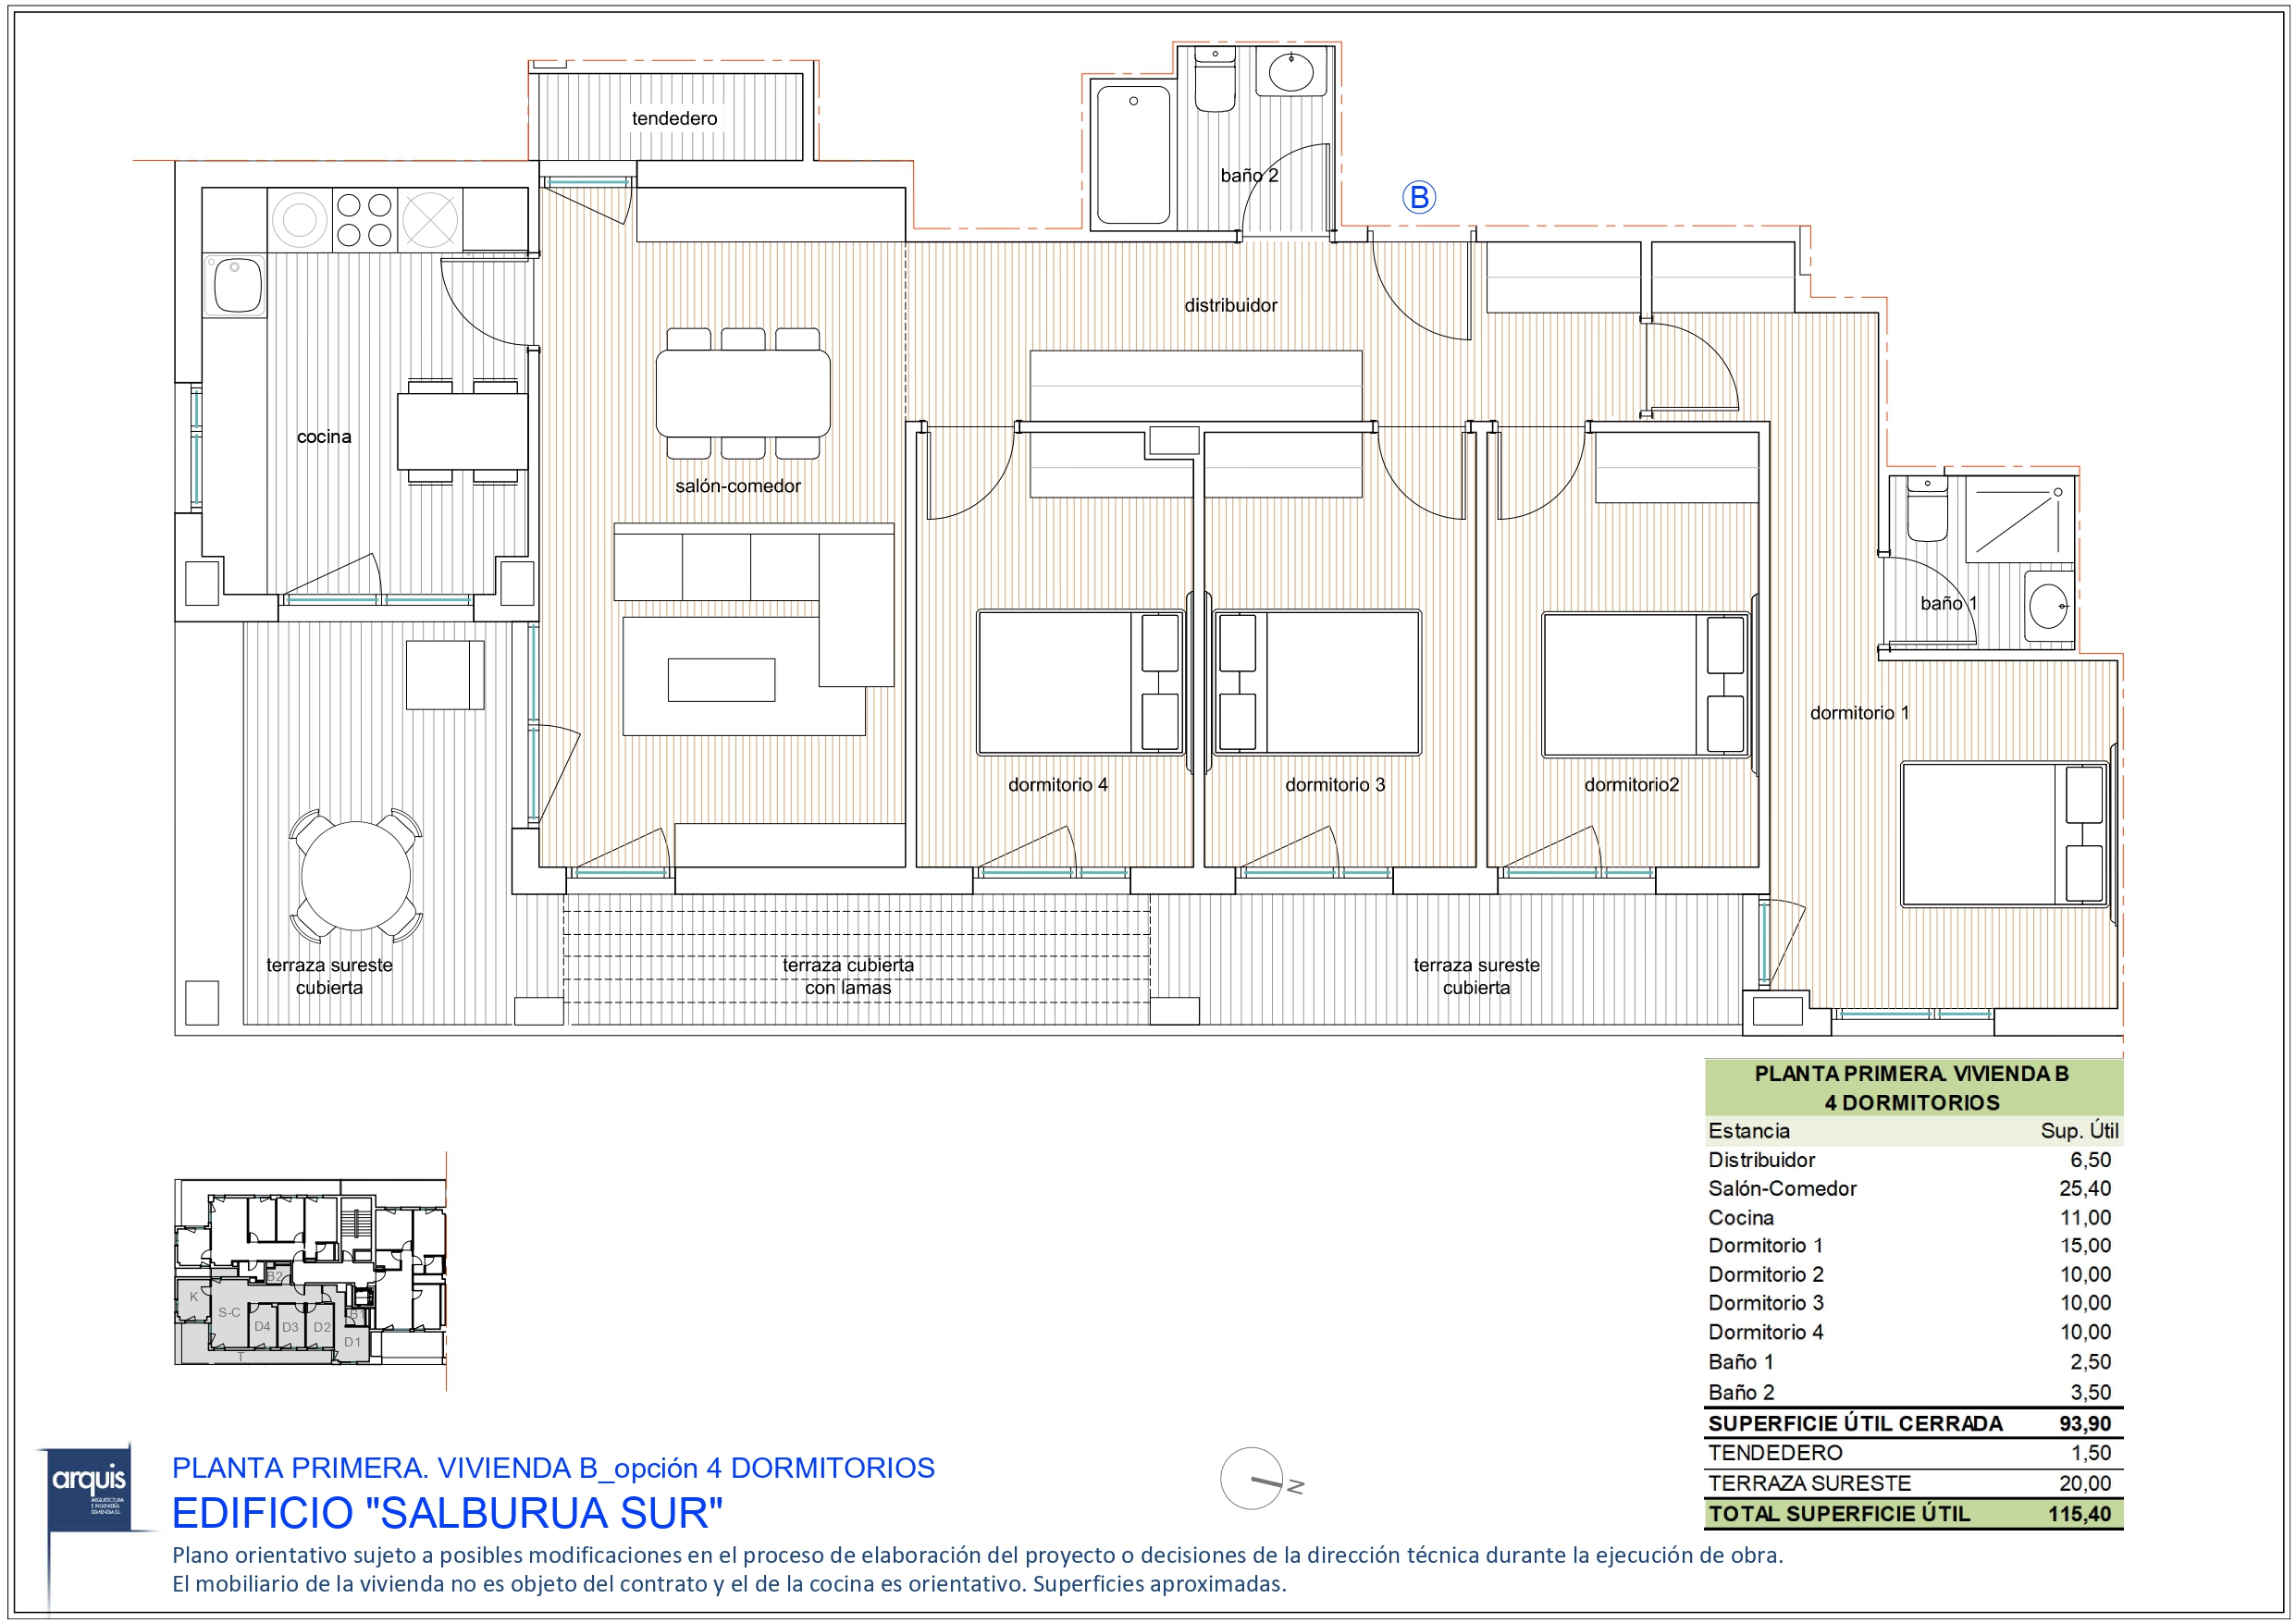Click the 'terraza cubierta con lamas' label

click(847, 976)
